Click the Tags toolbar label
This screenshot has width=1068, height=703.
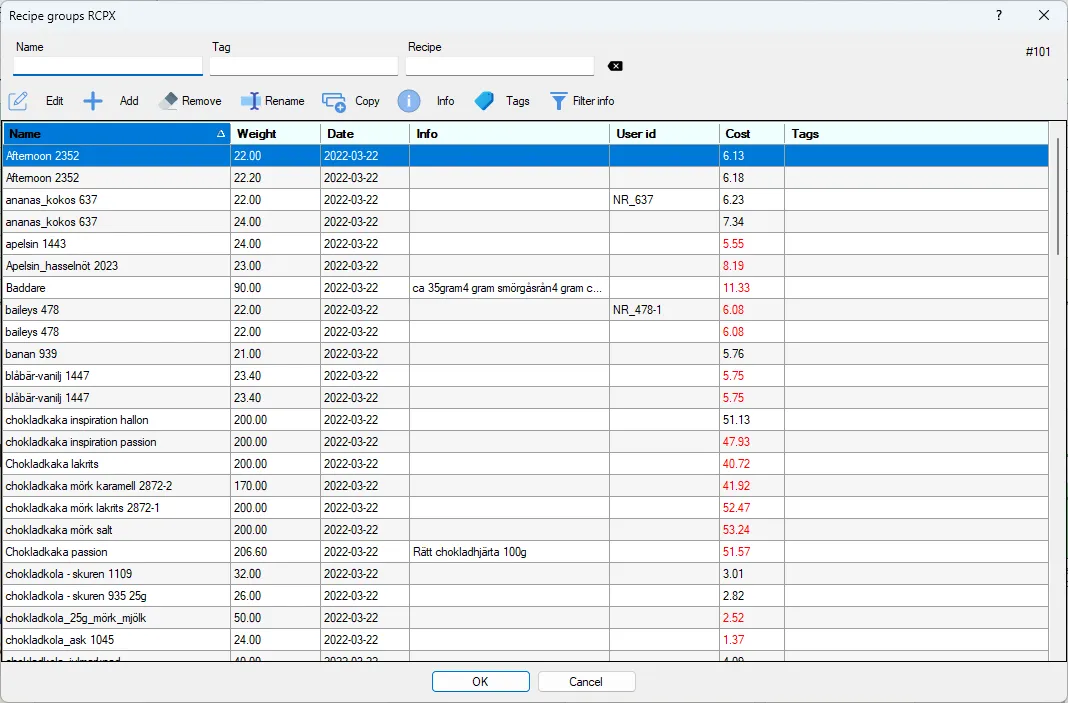(x=518, y=101)
